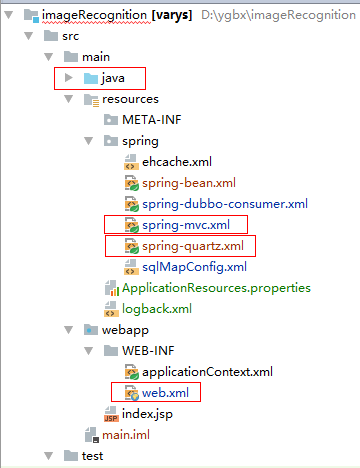The width and height of the screenshot is (360, 468).
Task: Click the D:\ygbx\imageRecognition path text
Action: (279, 15)
